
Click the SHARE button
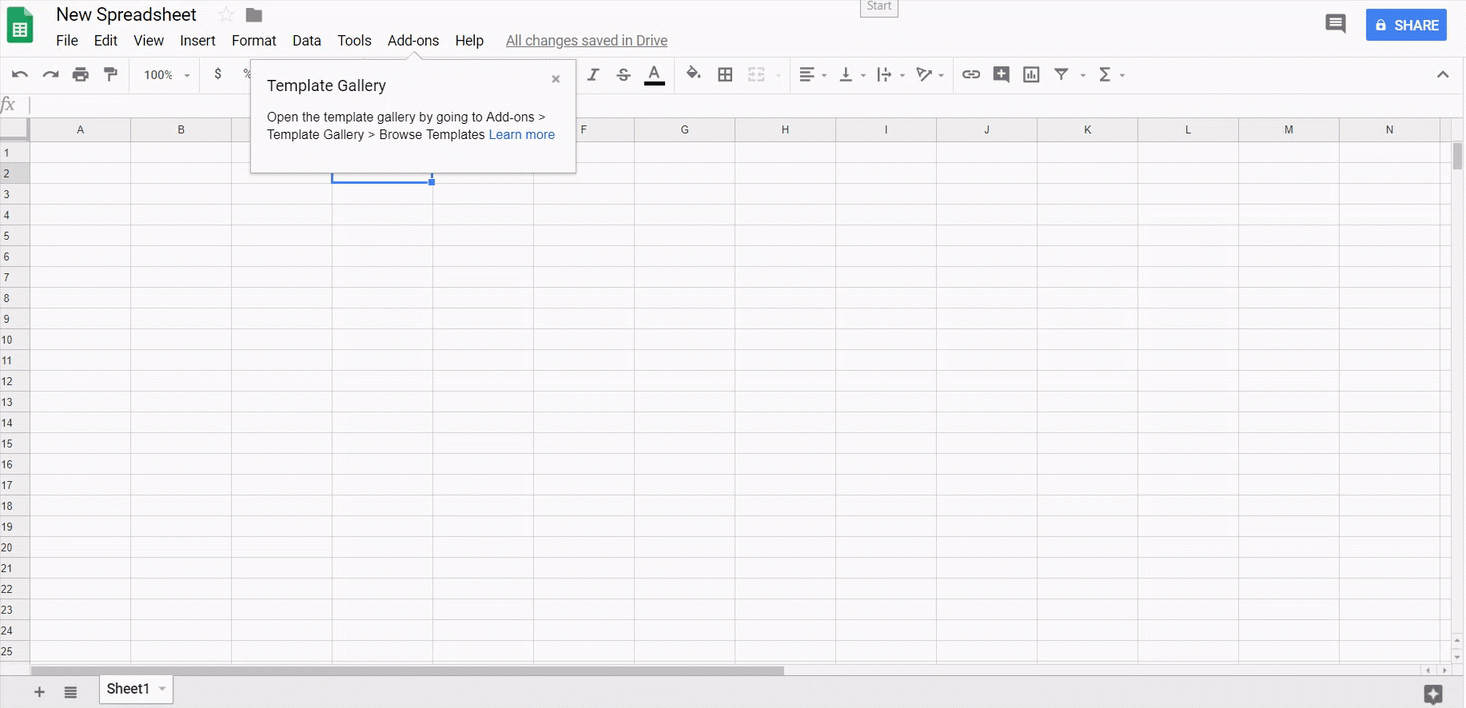pos(1406,24)
